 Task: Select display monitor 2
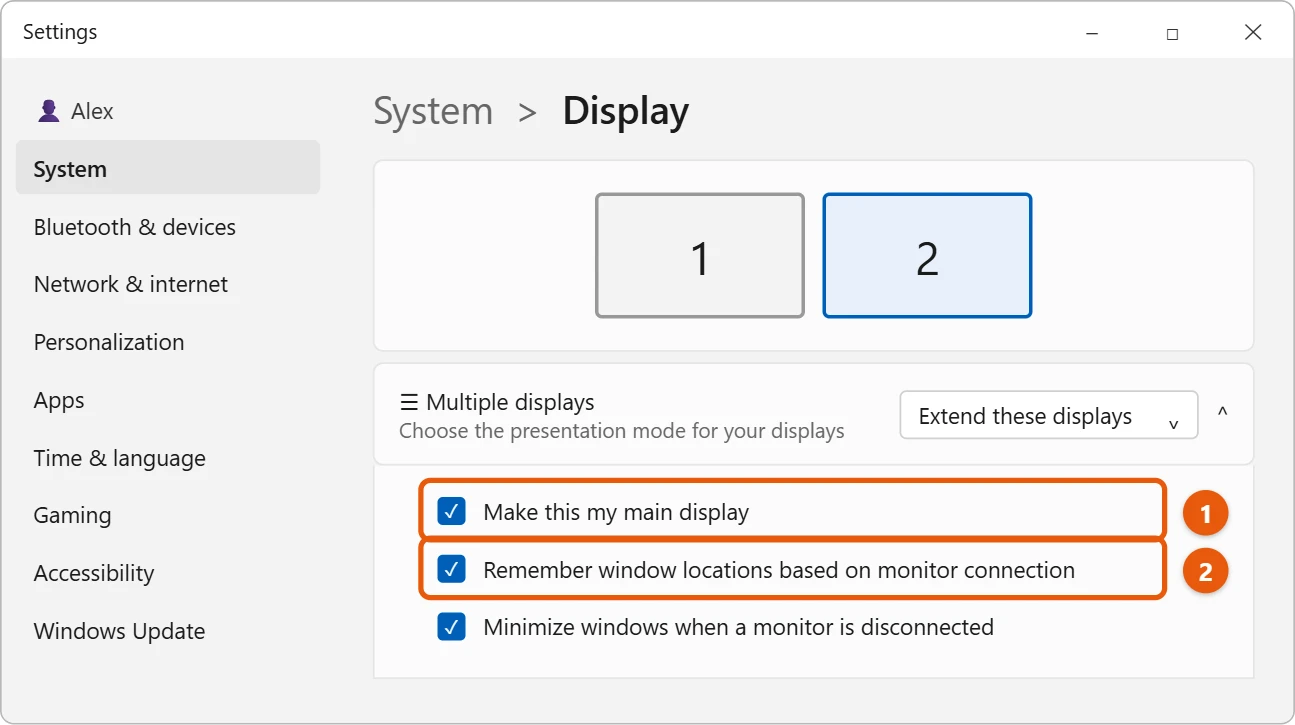click(x=927, y=256)
